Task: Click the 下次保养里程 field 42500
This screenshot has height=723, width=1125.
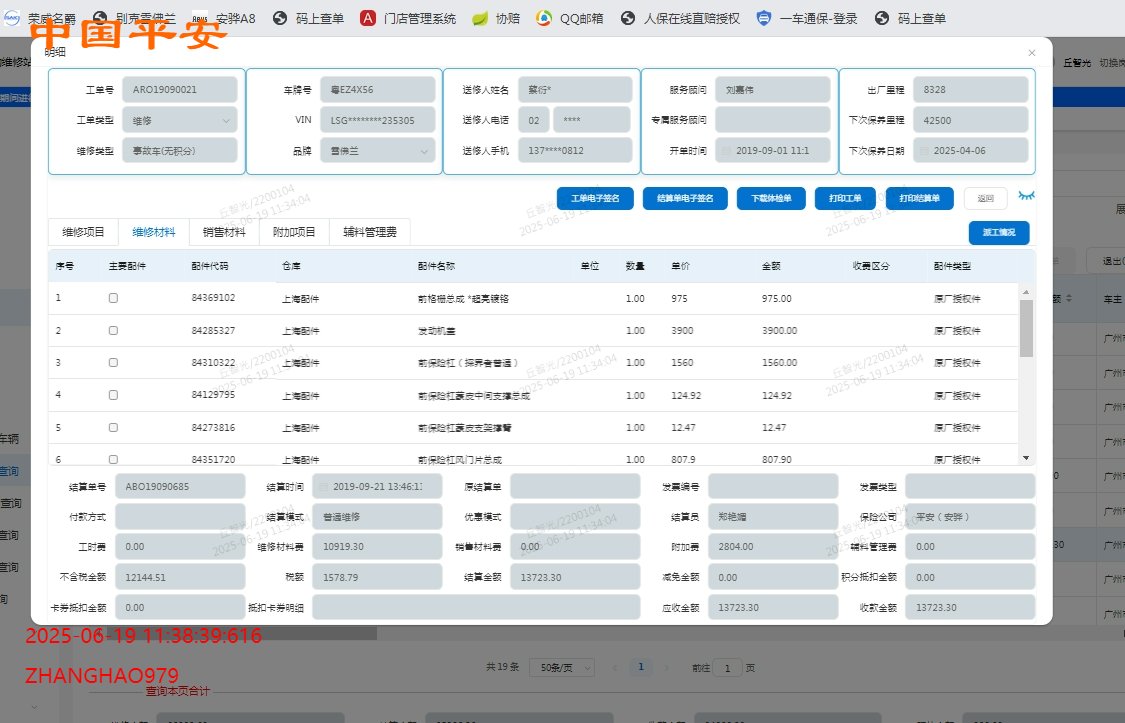Action: click(971, 120)
